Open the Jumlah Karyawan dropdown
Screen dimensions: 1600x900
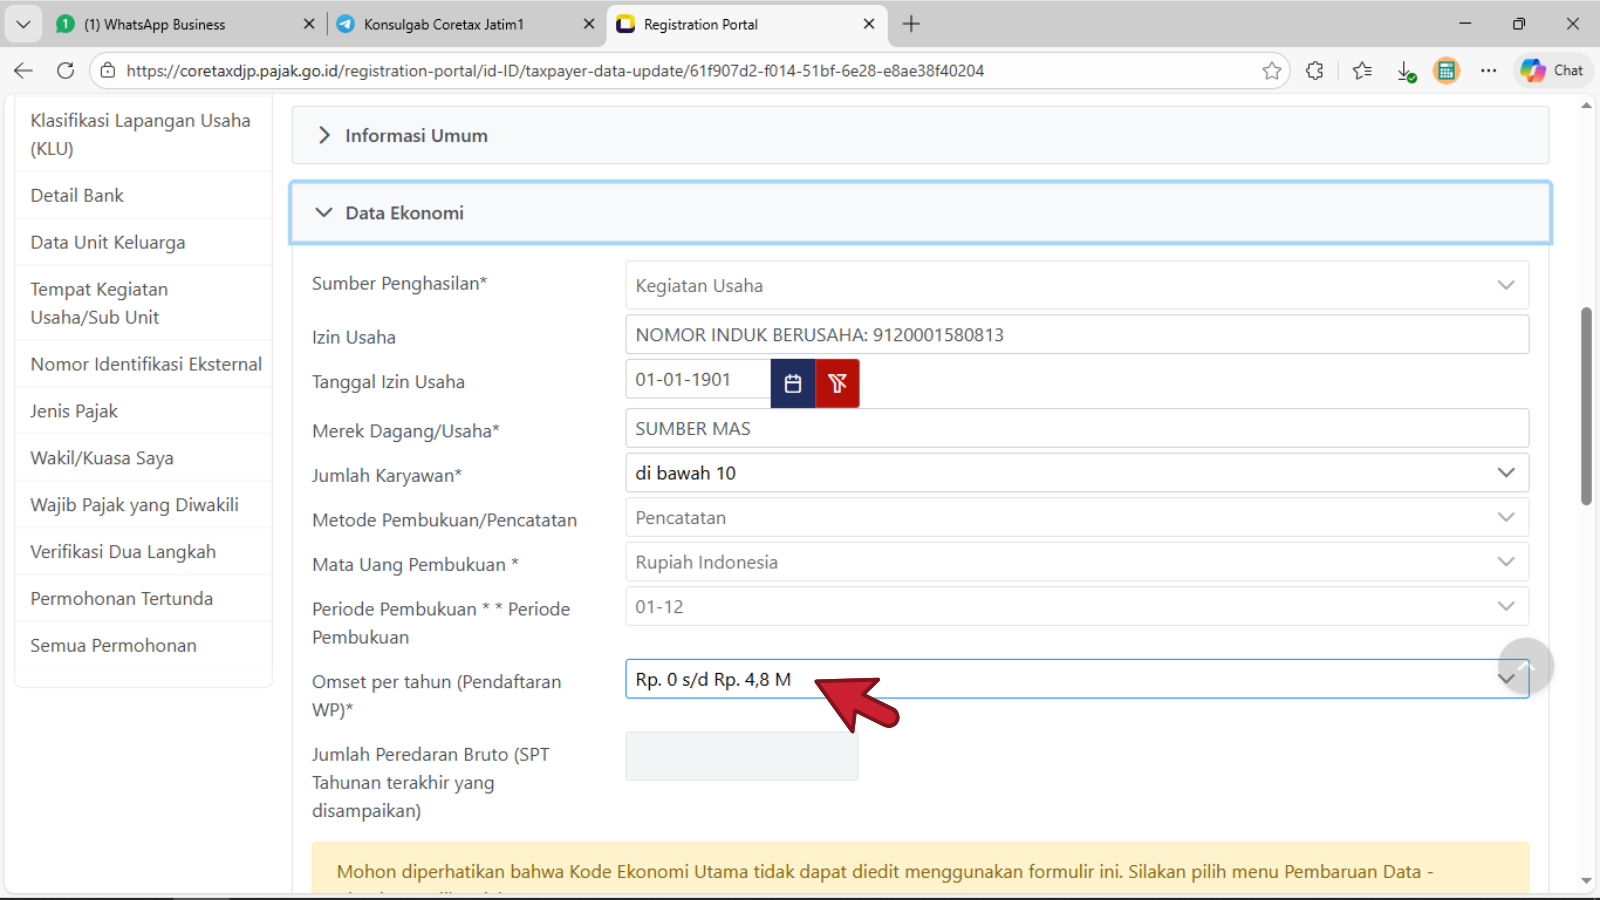(x=1076, y=473)
